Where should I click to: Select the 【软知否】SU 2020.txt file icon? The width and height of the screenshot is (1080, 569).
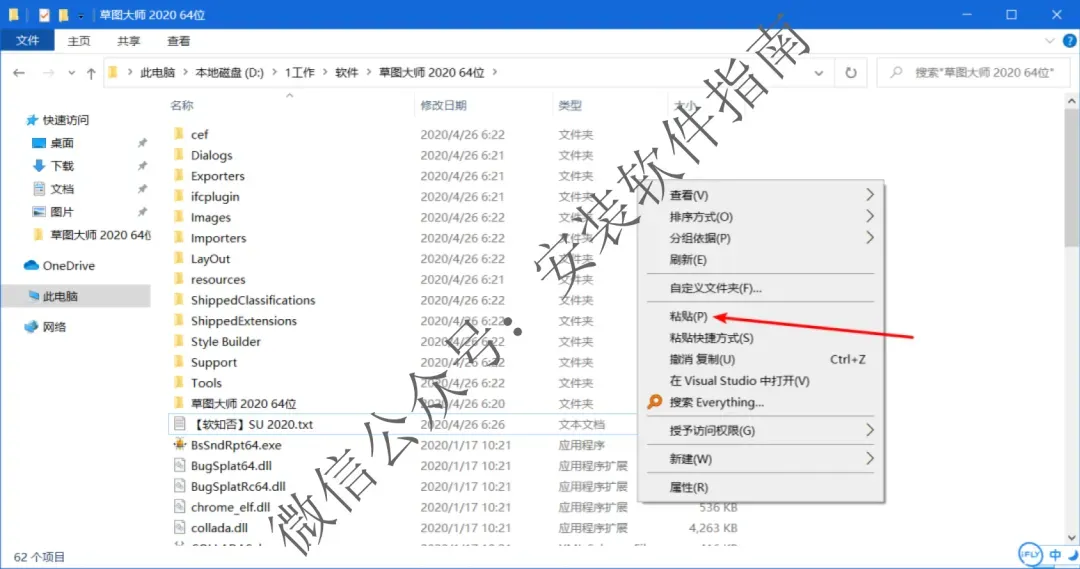pos(179,424)
